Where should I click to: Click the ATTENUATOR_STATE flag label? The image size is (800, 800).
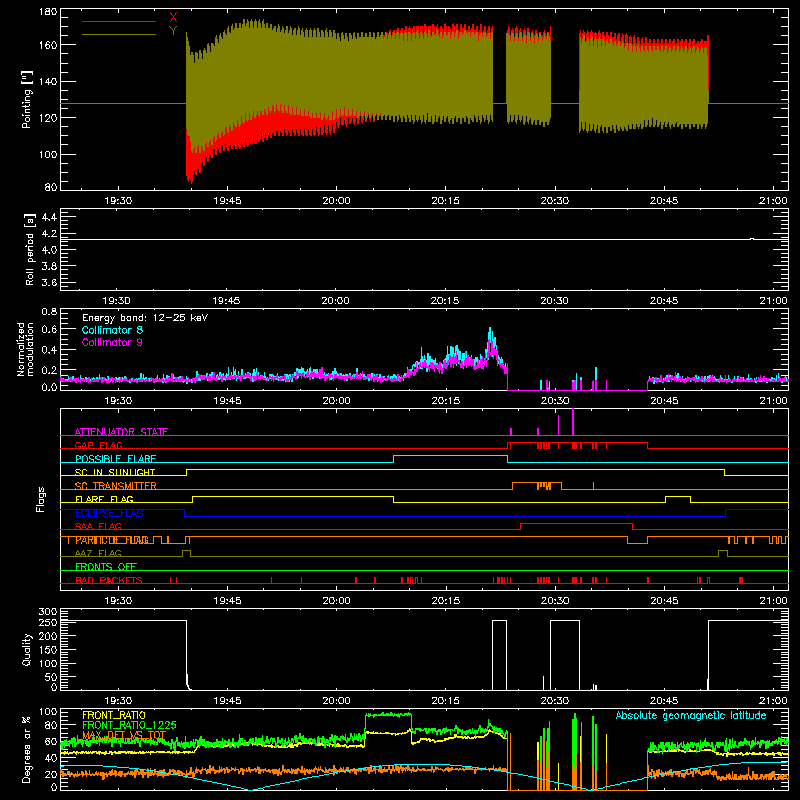coord(121,432)
